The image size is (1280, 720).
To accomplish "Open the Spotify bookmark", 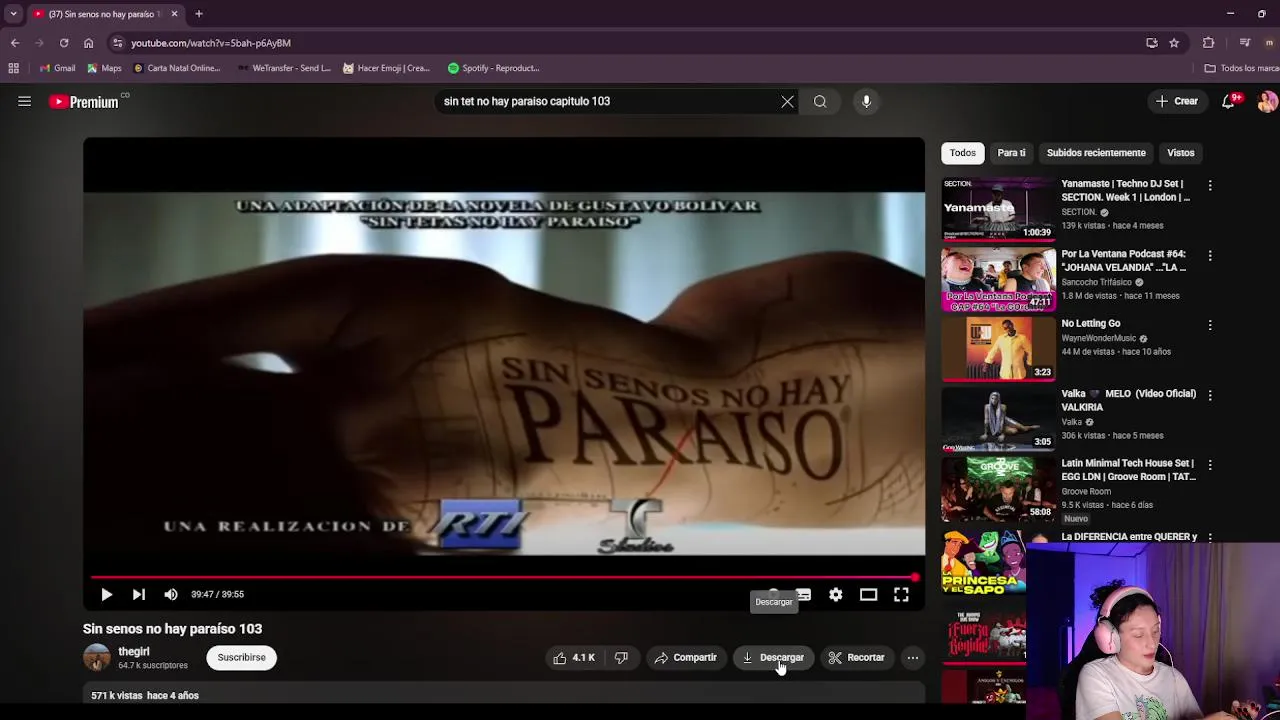I will tap(493, 68).
